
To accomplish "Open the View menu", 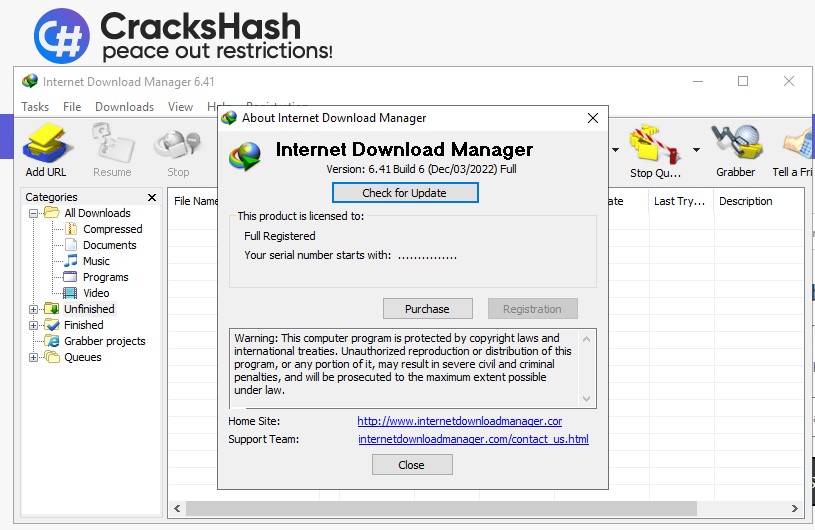I will tap(180, 107).
